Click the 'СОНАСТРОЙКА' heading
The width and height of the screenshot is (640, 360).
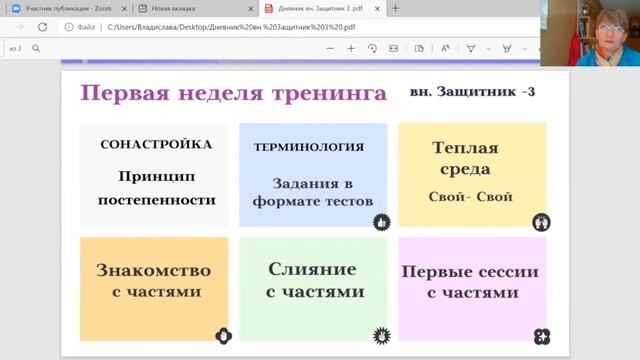coord(156,144)
